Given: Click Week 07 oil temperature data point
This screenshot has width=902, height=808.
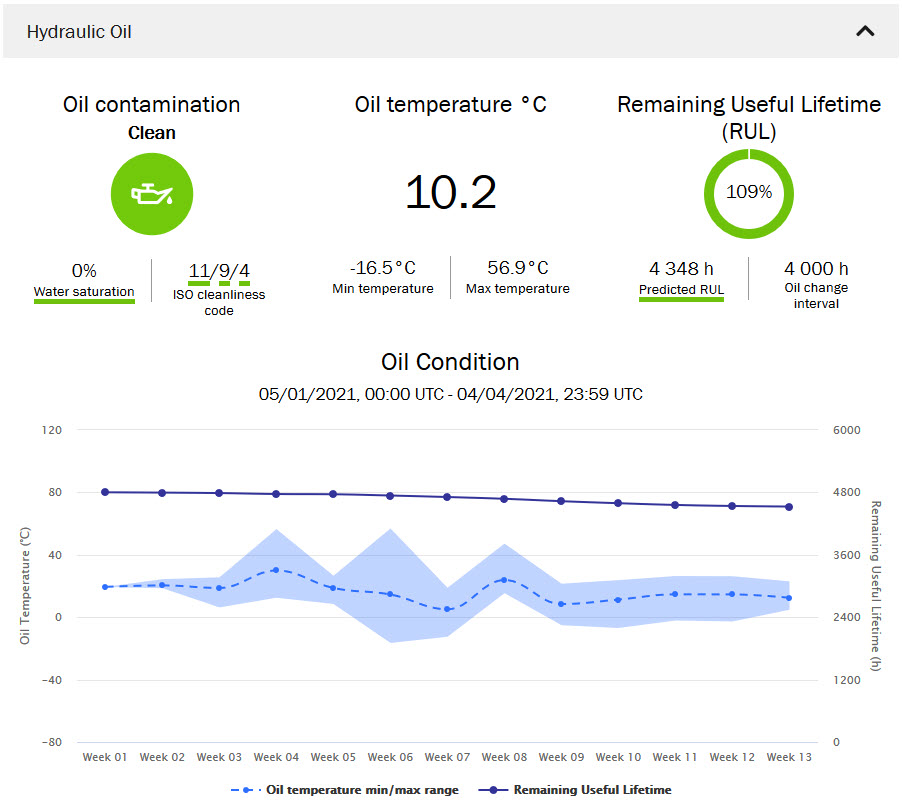Looking at the screenshot, I should tap(447, 609).
